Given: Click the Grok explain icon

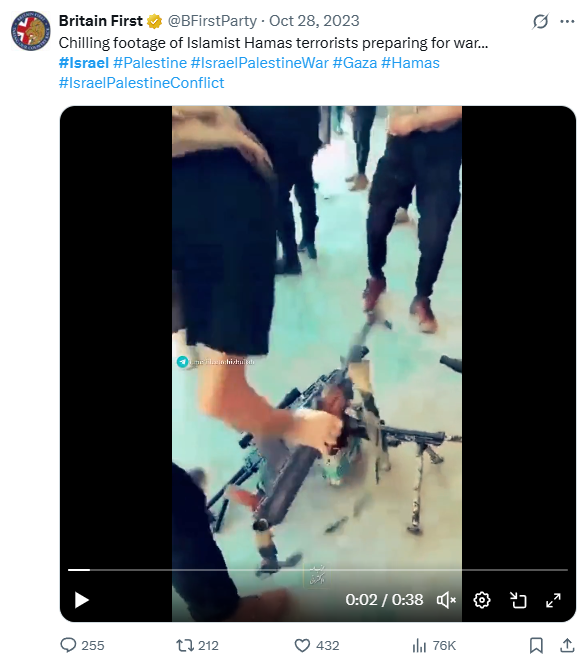Looking at the screenshot, I should point(541,21).
